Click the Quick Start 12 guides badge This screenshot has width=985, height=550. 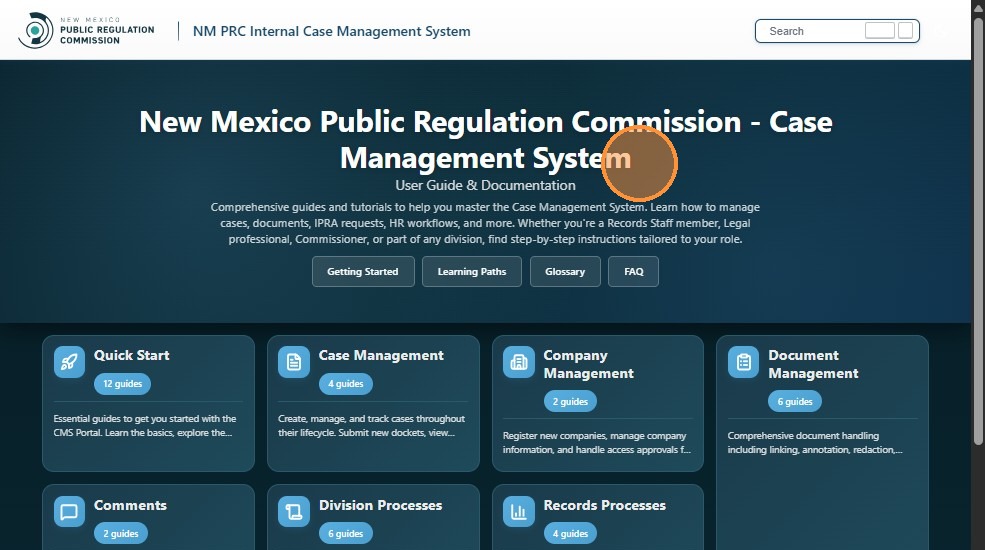coord(122,384)
